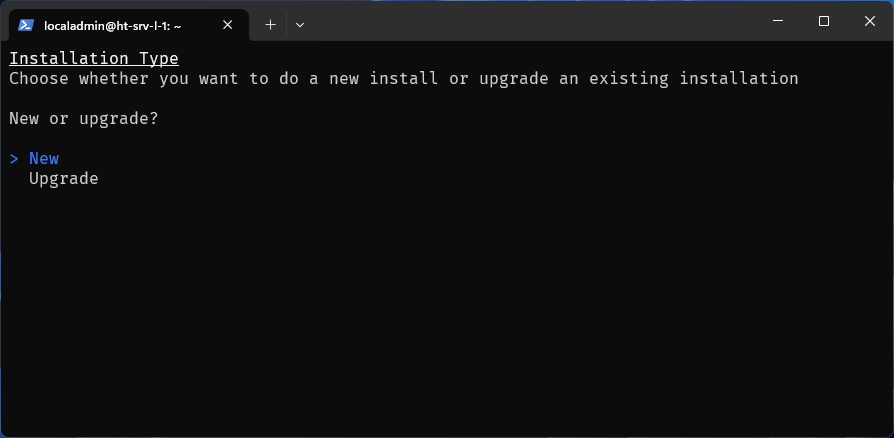
Task: Click the "New or upgrade?" prompt text
Action: coord(84,119)
